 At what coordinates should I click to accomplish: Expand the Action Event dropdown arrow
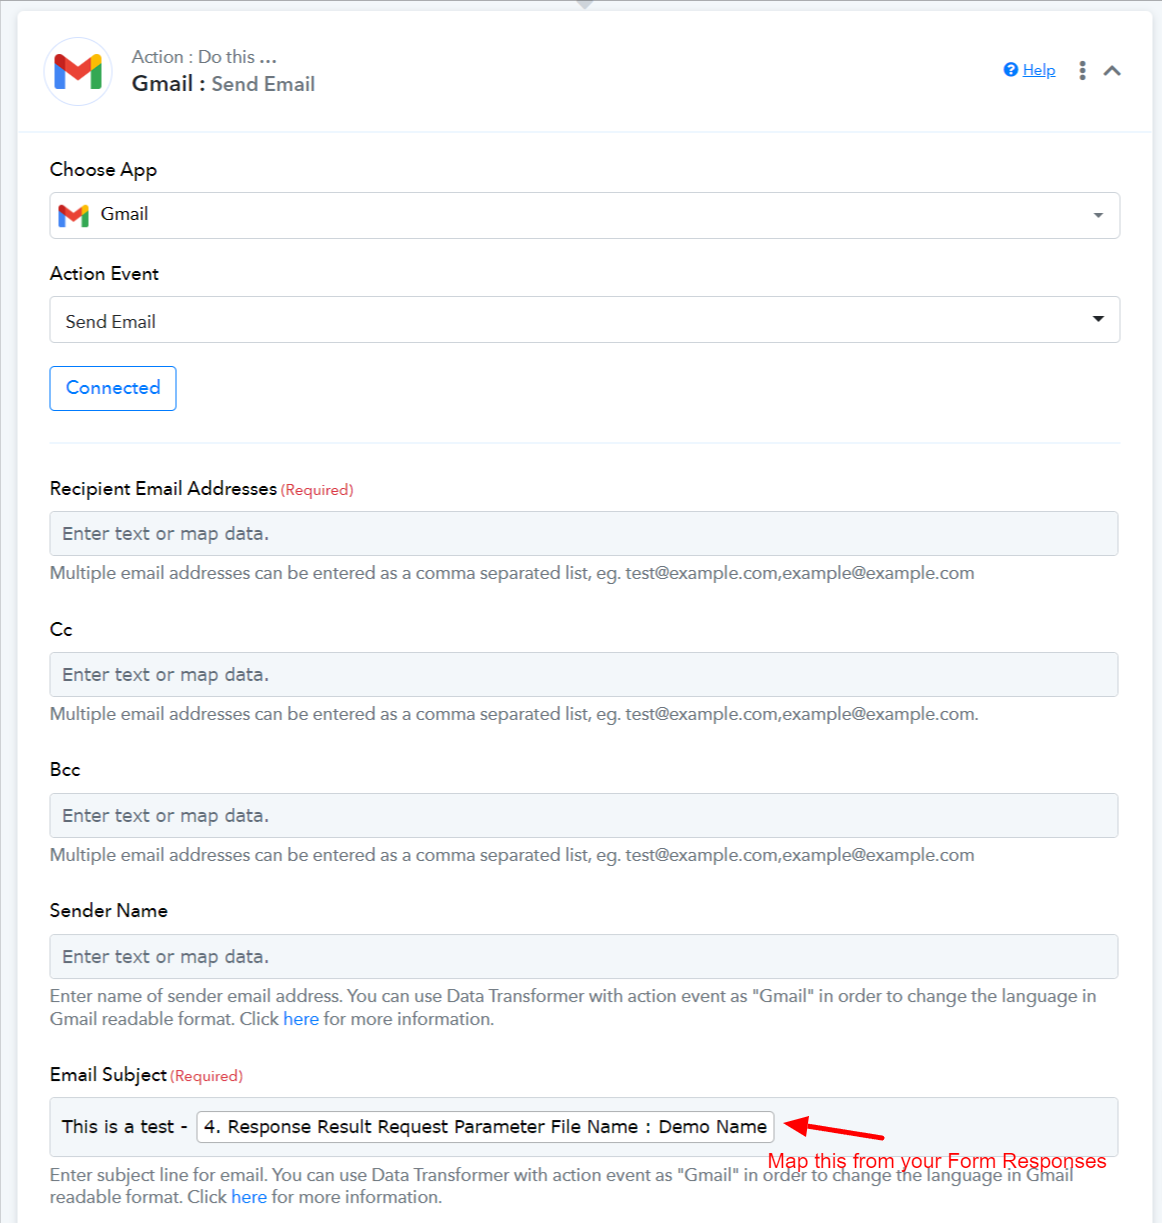1098,319
